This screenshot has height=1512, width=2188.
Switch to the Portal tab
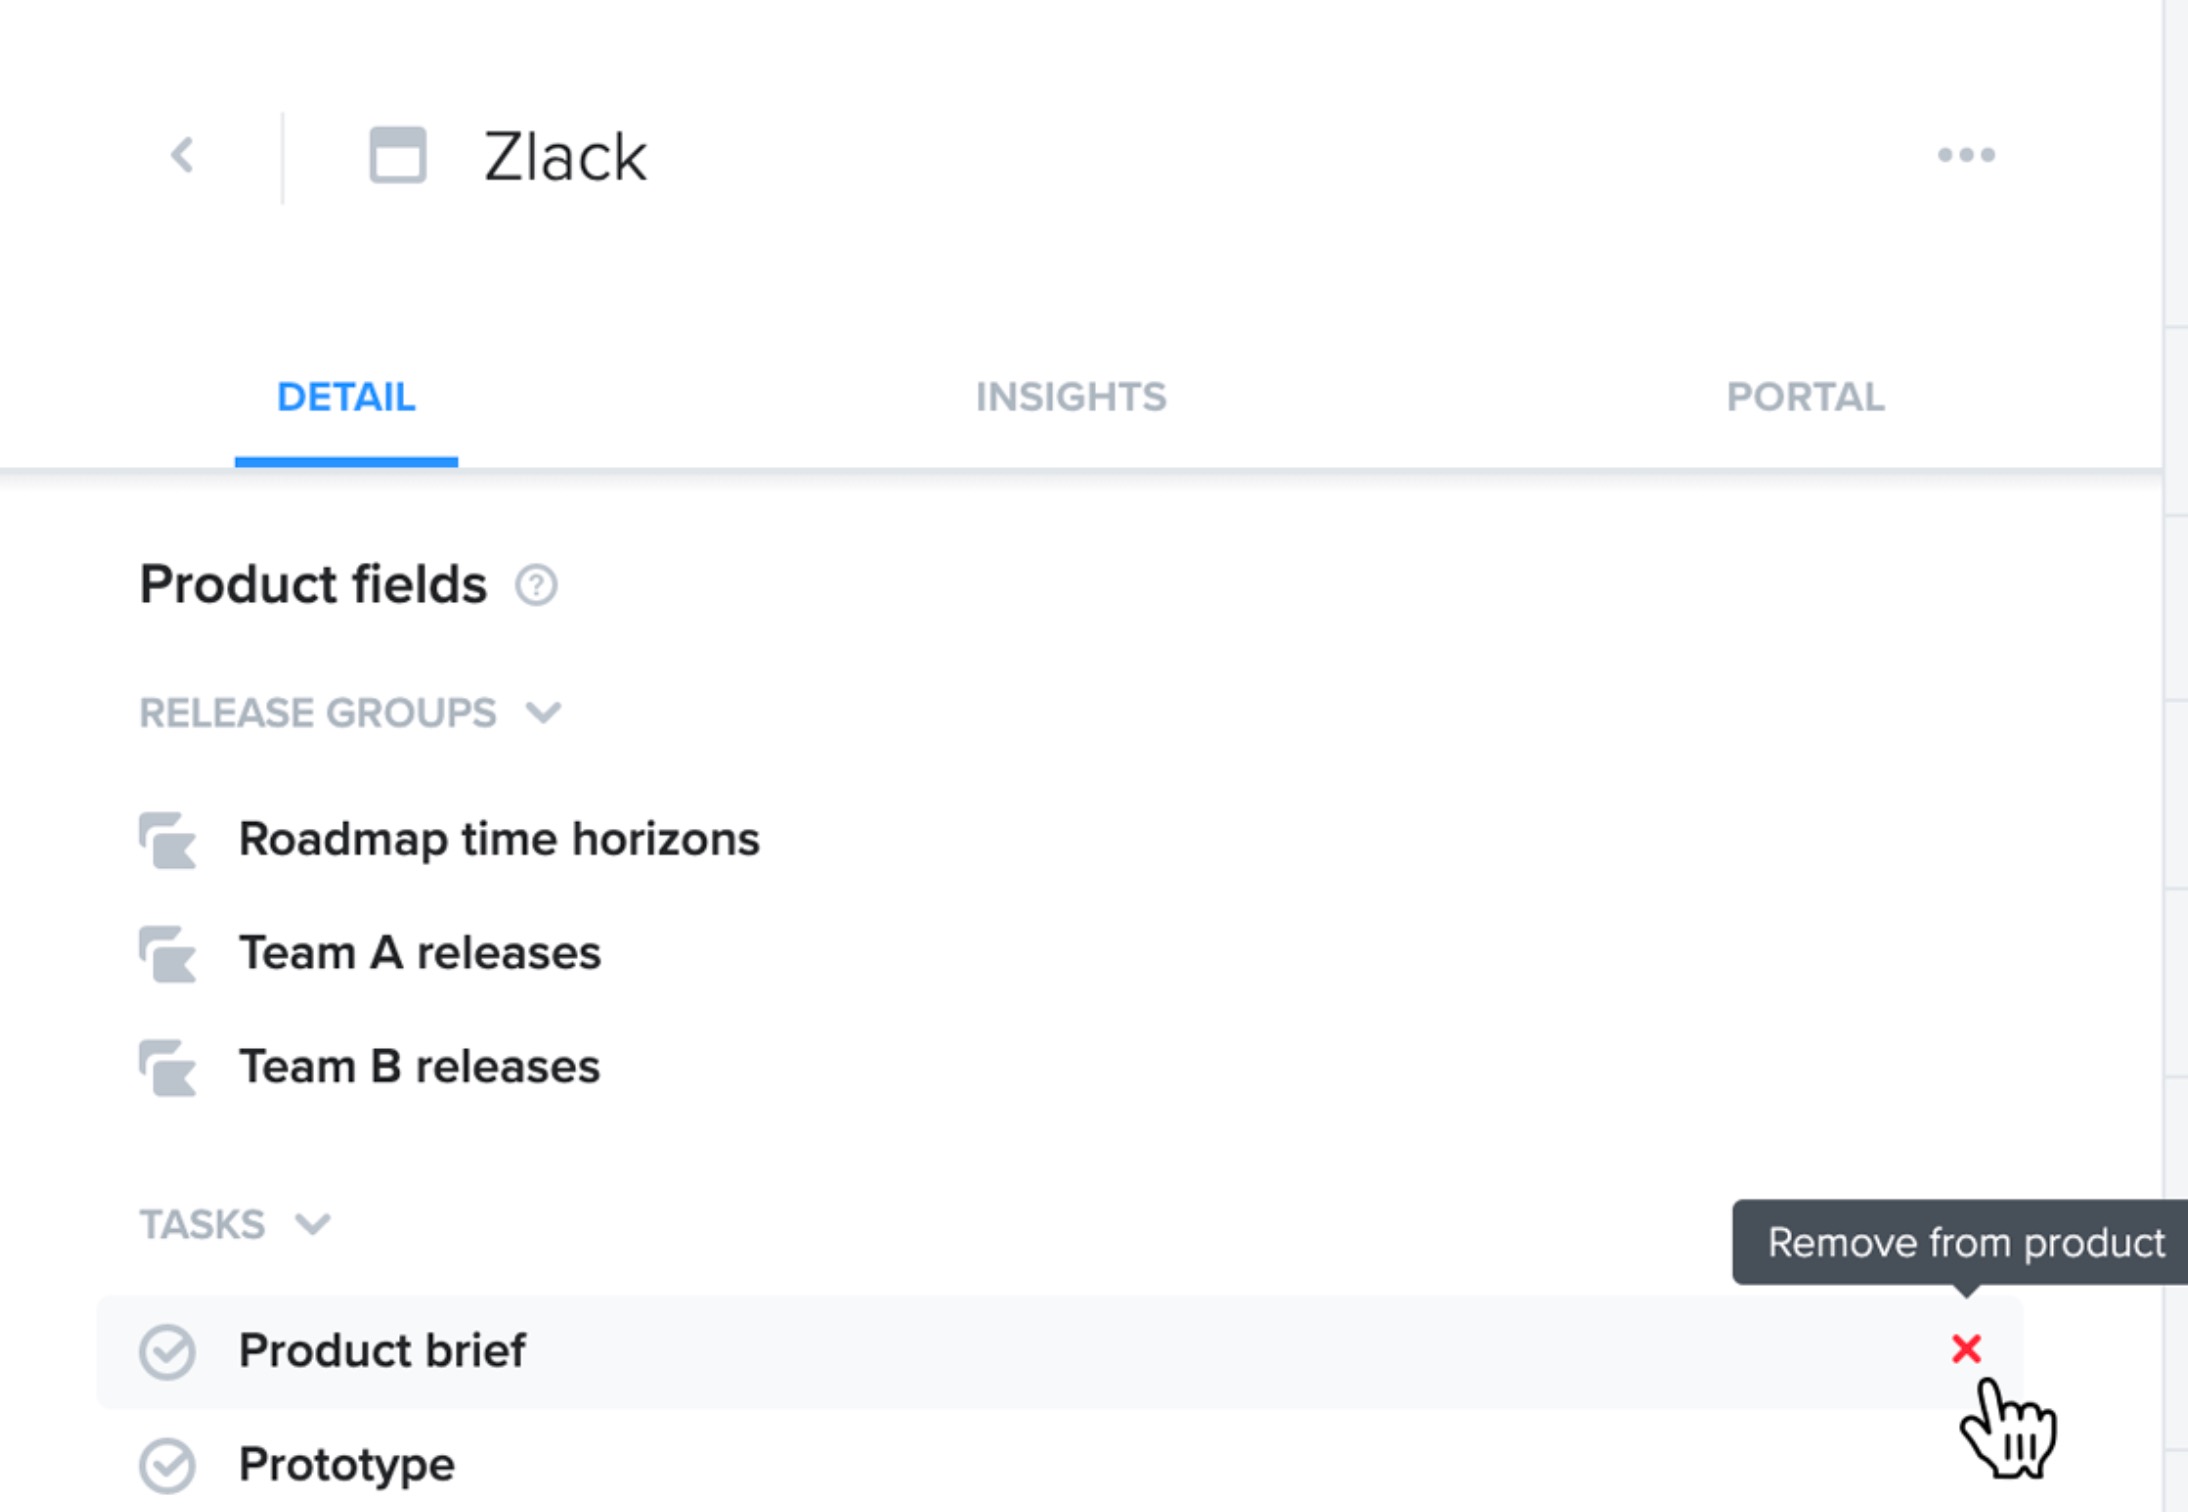click(1805, 397)
